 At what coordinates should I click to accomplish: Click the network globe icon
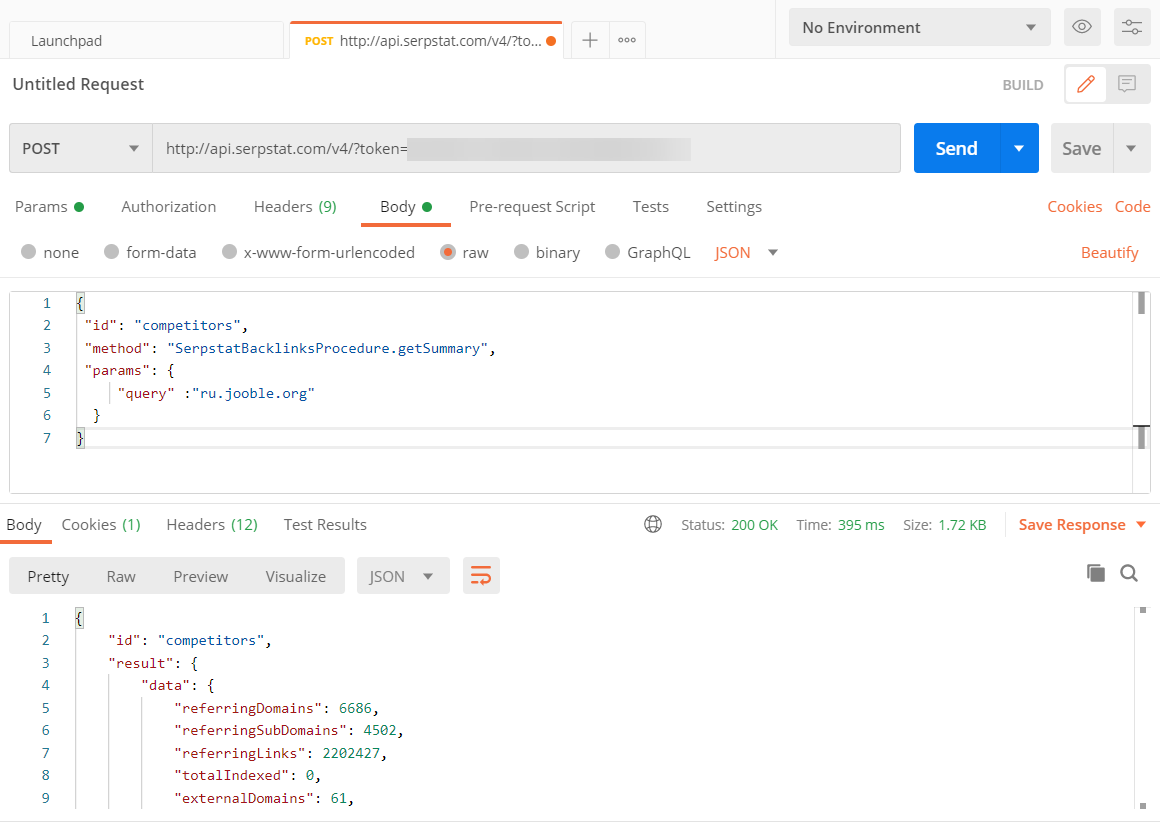click(652, 525)
